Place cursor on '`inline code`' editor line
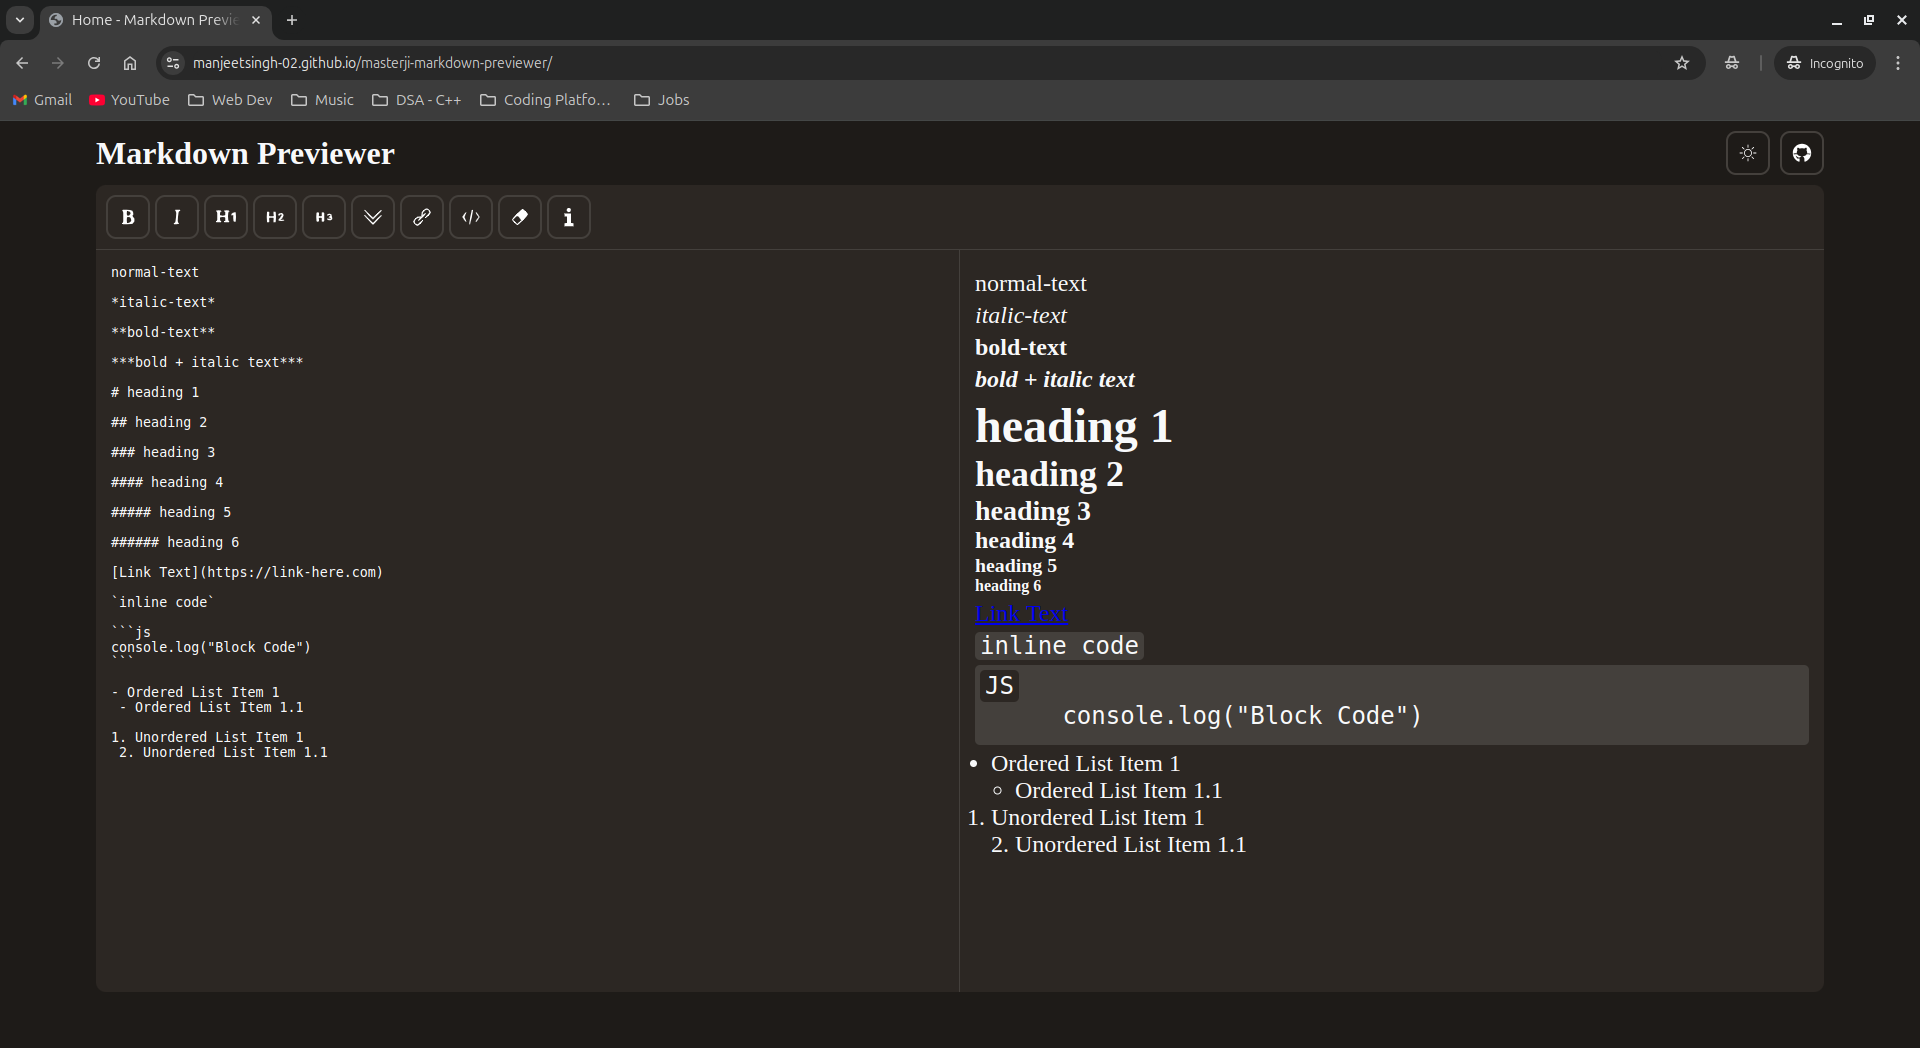1920x1048 pixels. point(163,602)
